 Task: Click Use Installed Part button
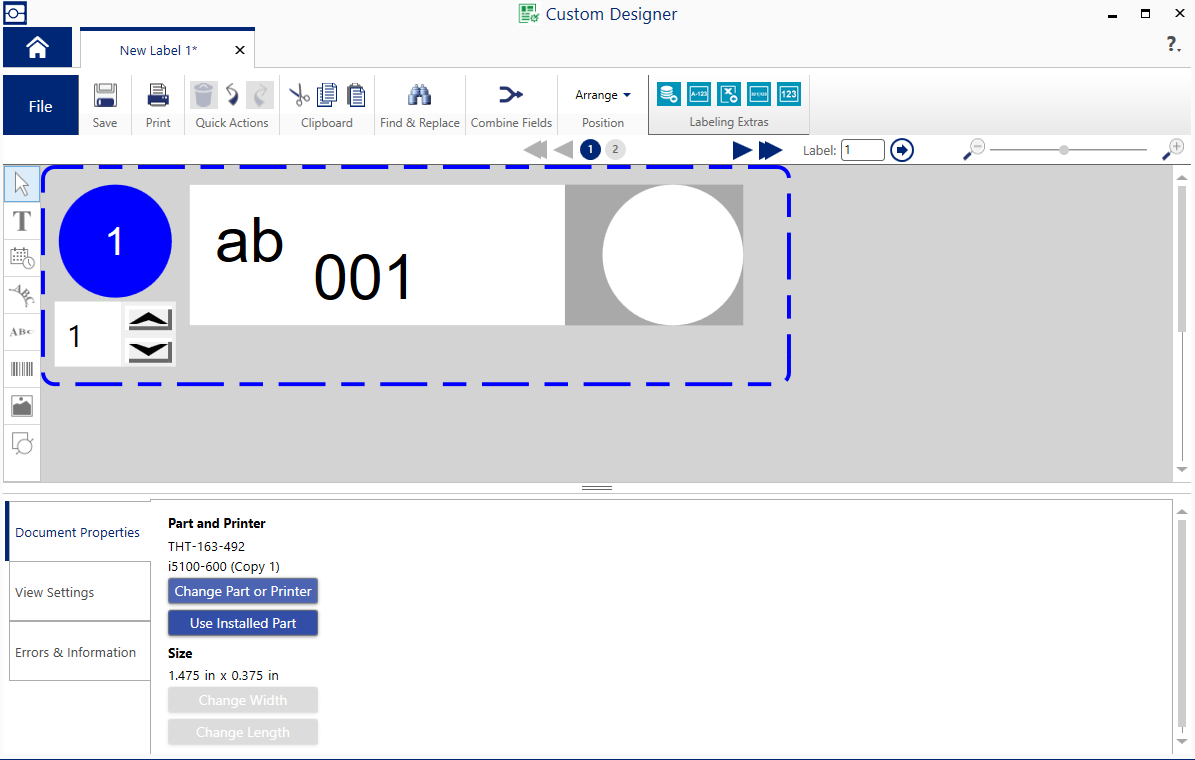(243, 623)
